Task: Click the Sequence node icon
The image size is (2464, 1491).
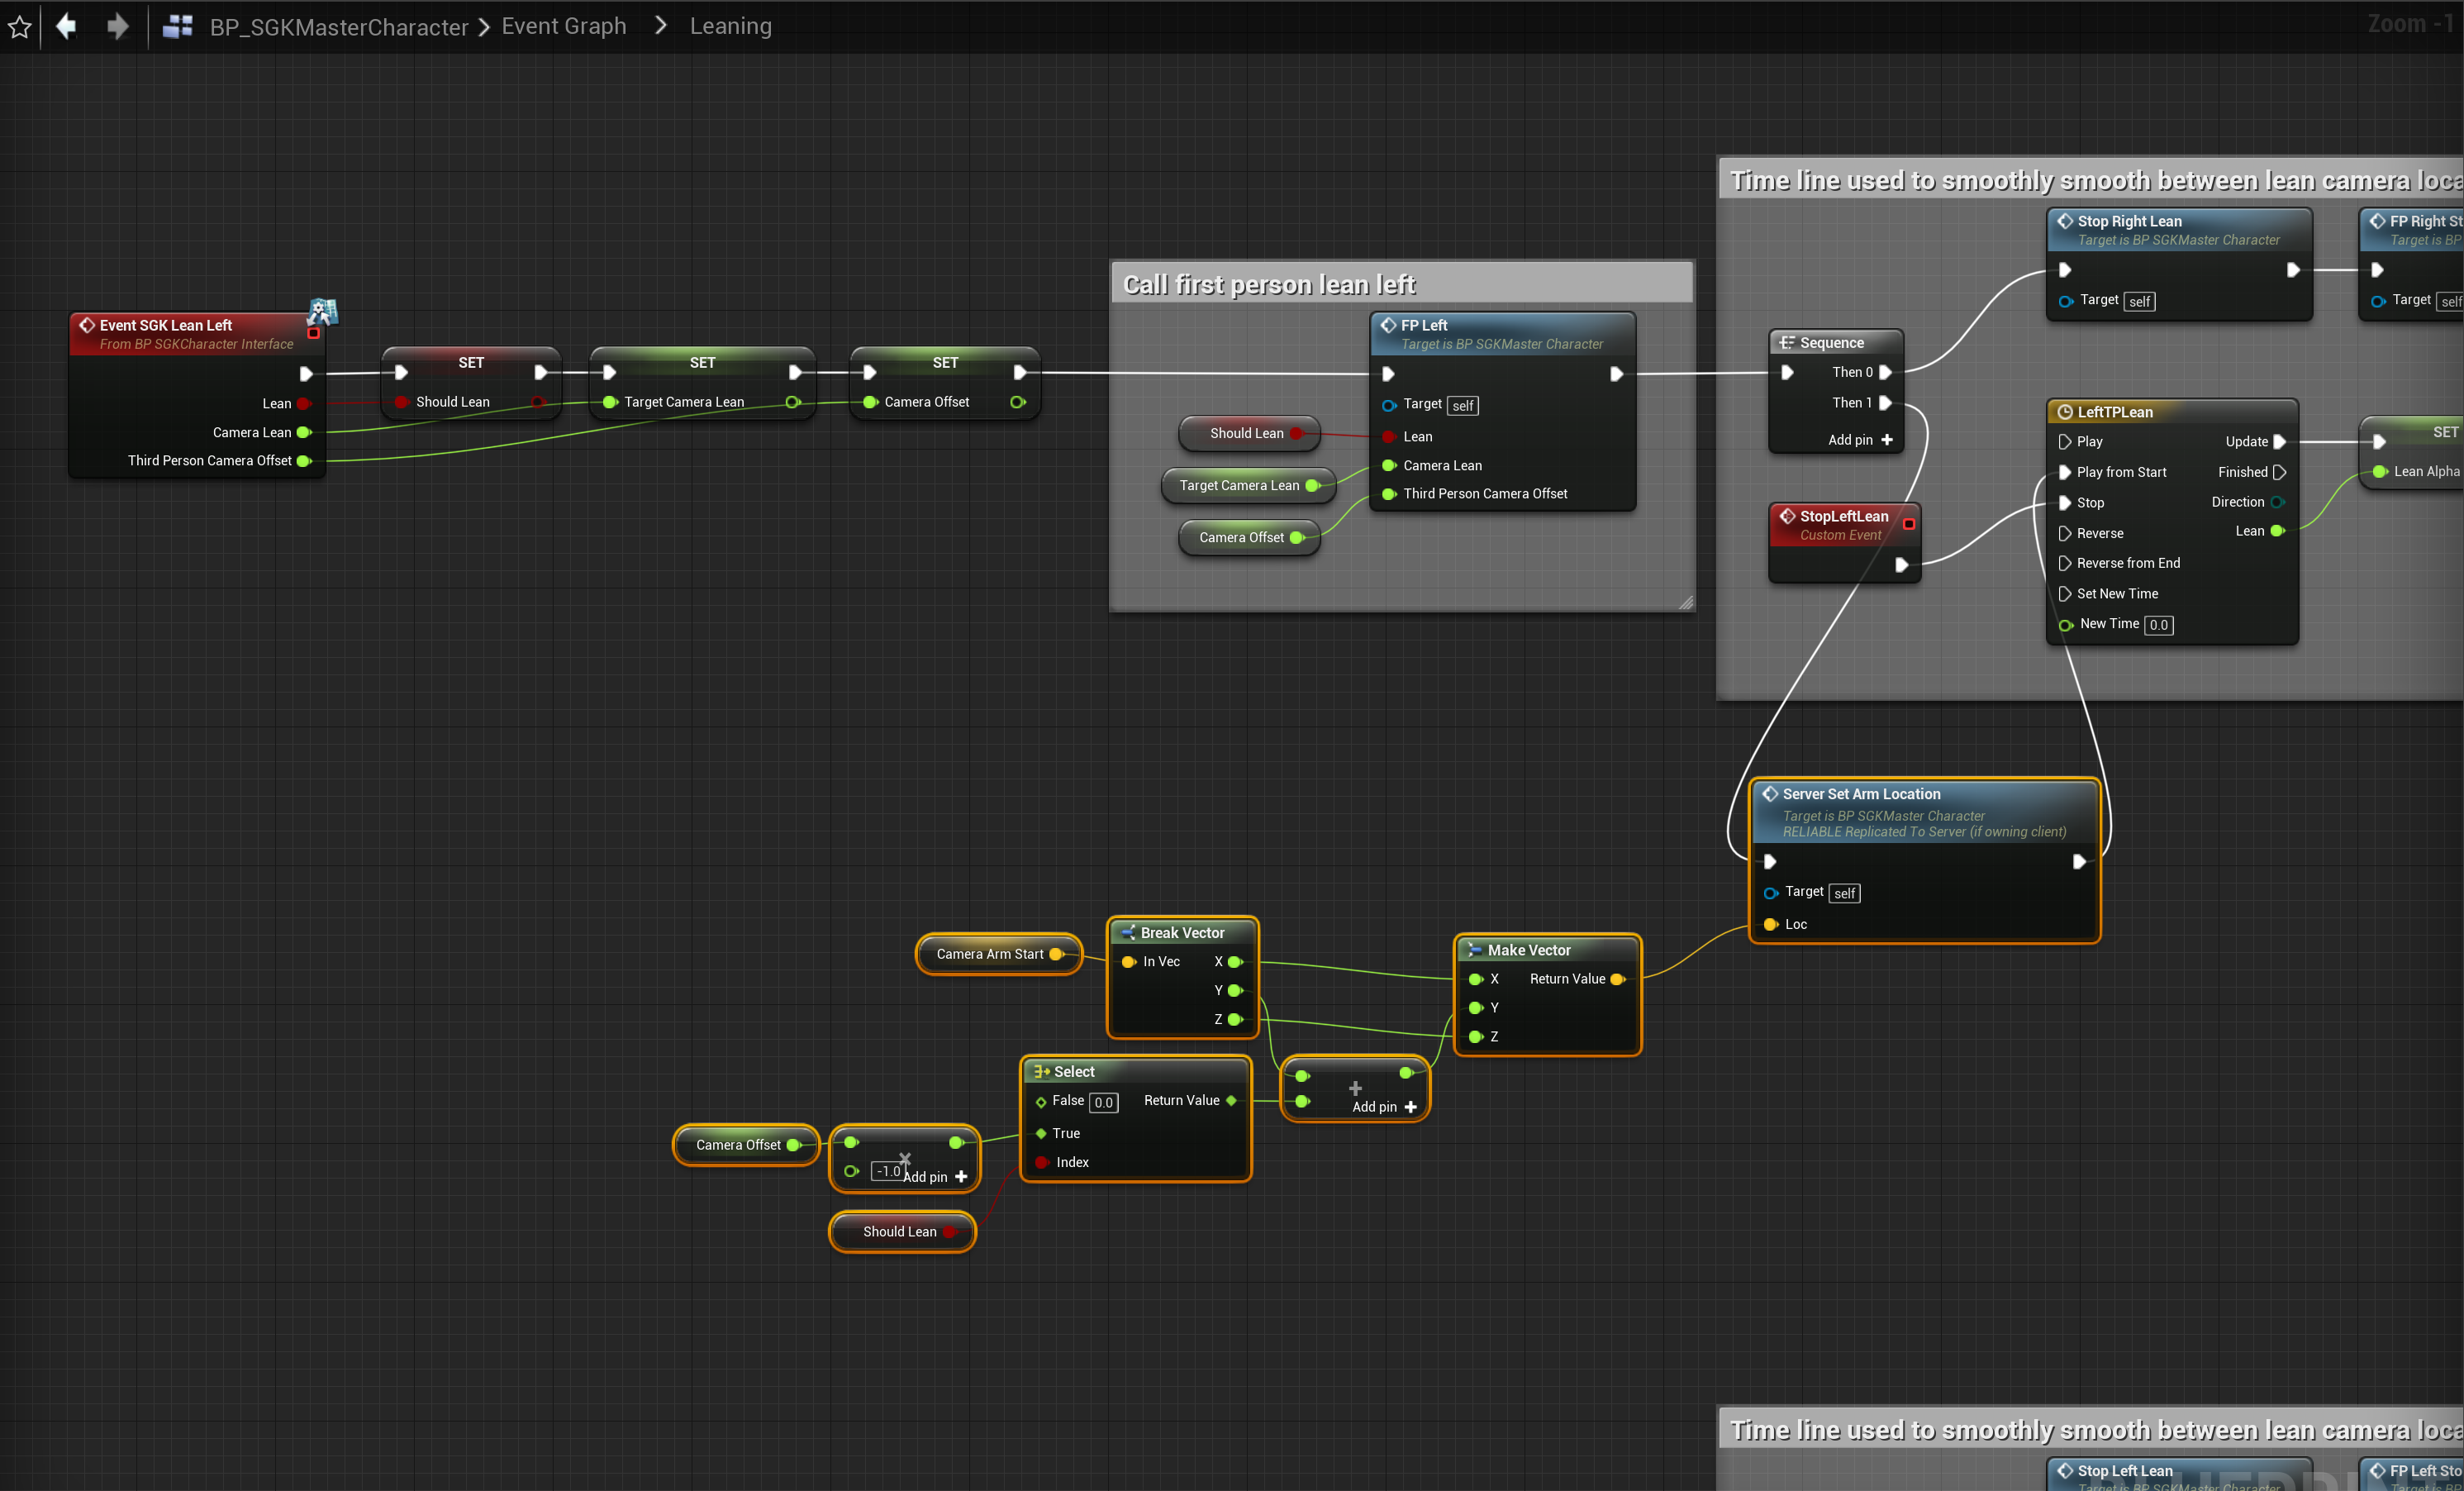Action: [1786, 343]
